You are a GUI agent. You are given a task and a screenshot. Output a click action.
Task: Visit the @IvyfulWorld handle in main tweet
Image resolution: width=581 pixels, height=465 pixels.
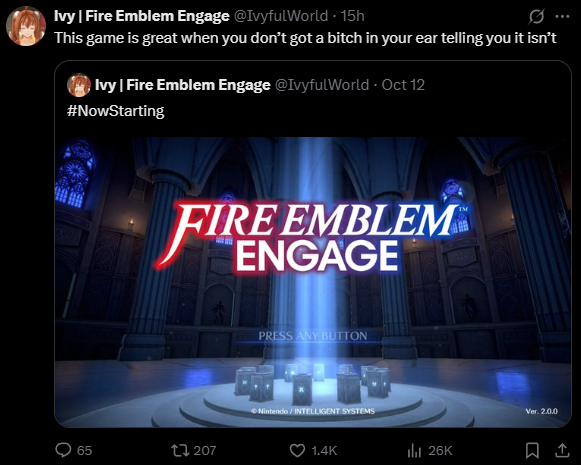[x=282, y=16]
